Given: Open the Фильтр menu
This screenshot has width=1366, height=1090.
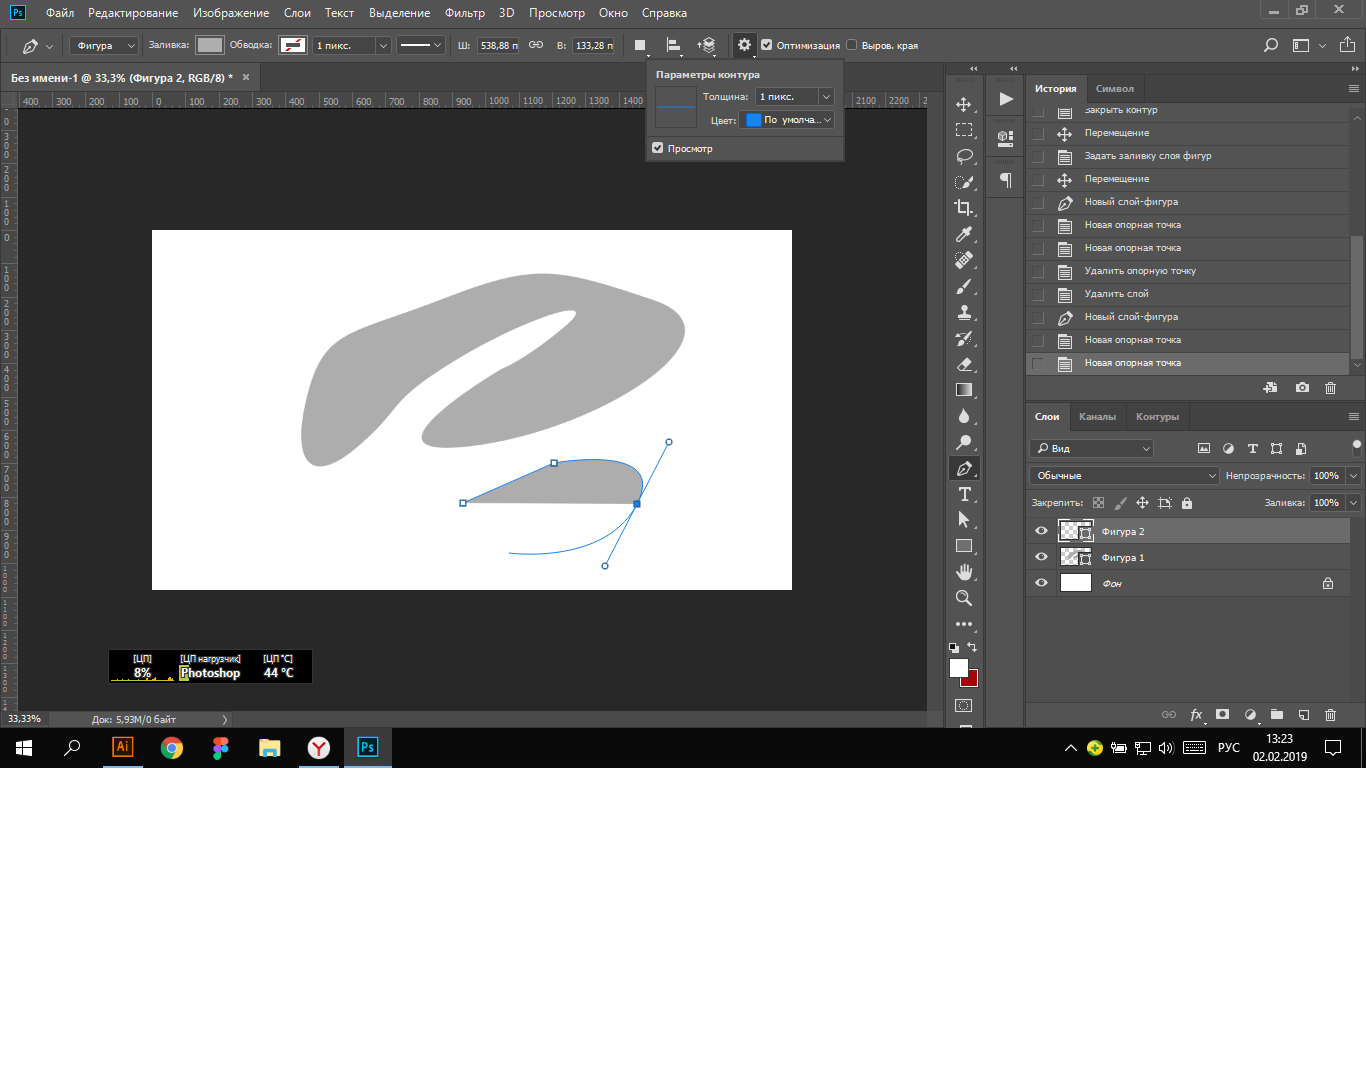Looking at the screenshot, I should click(x=464, y=13).
